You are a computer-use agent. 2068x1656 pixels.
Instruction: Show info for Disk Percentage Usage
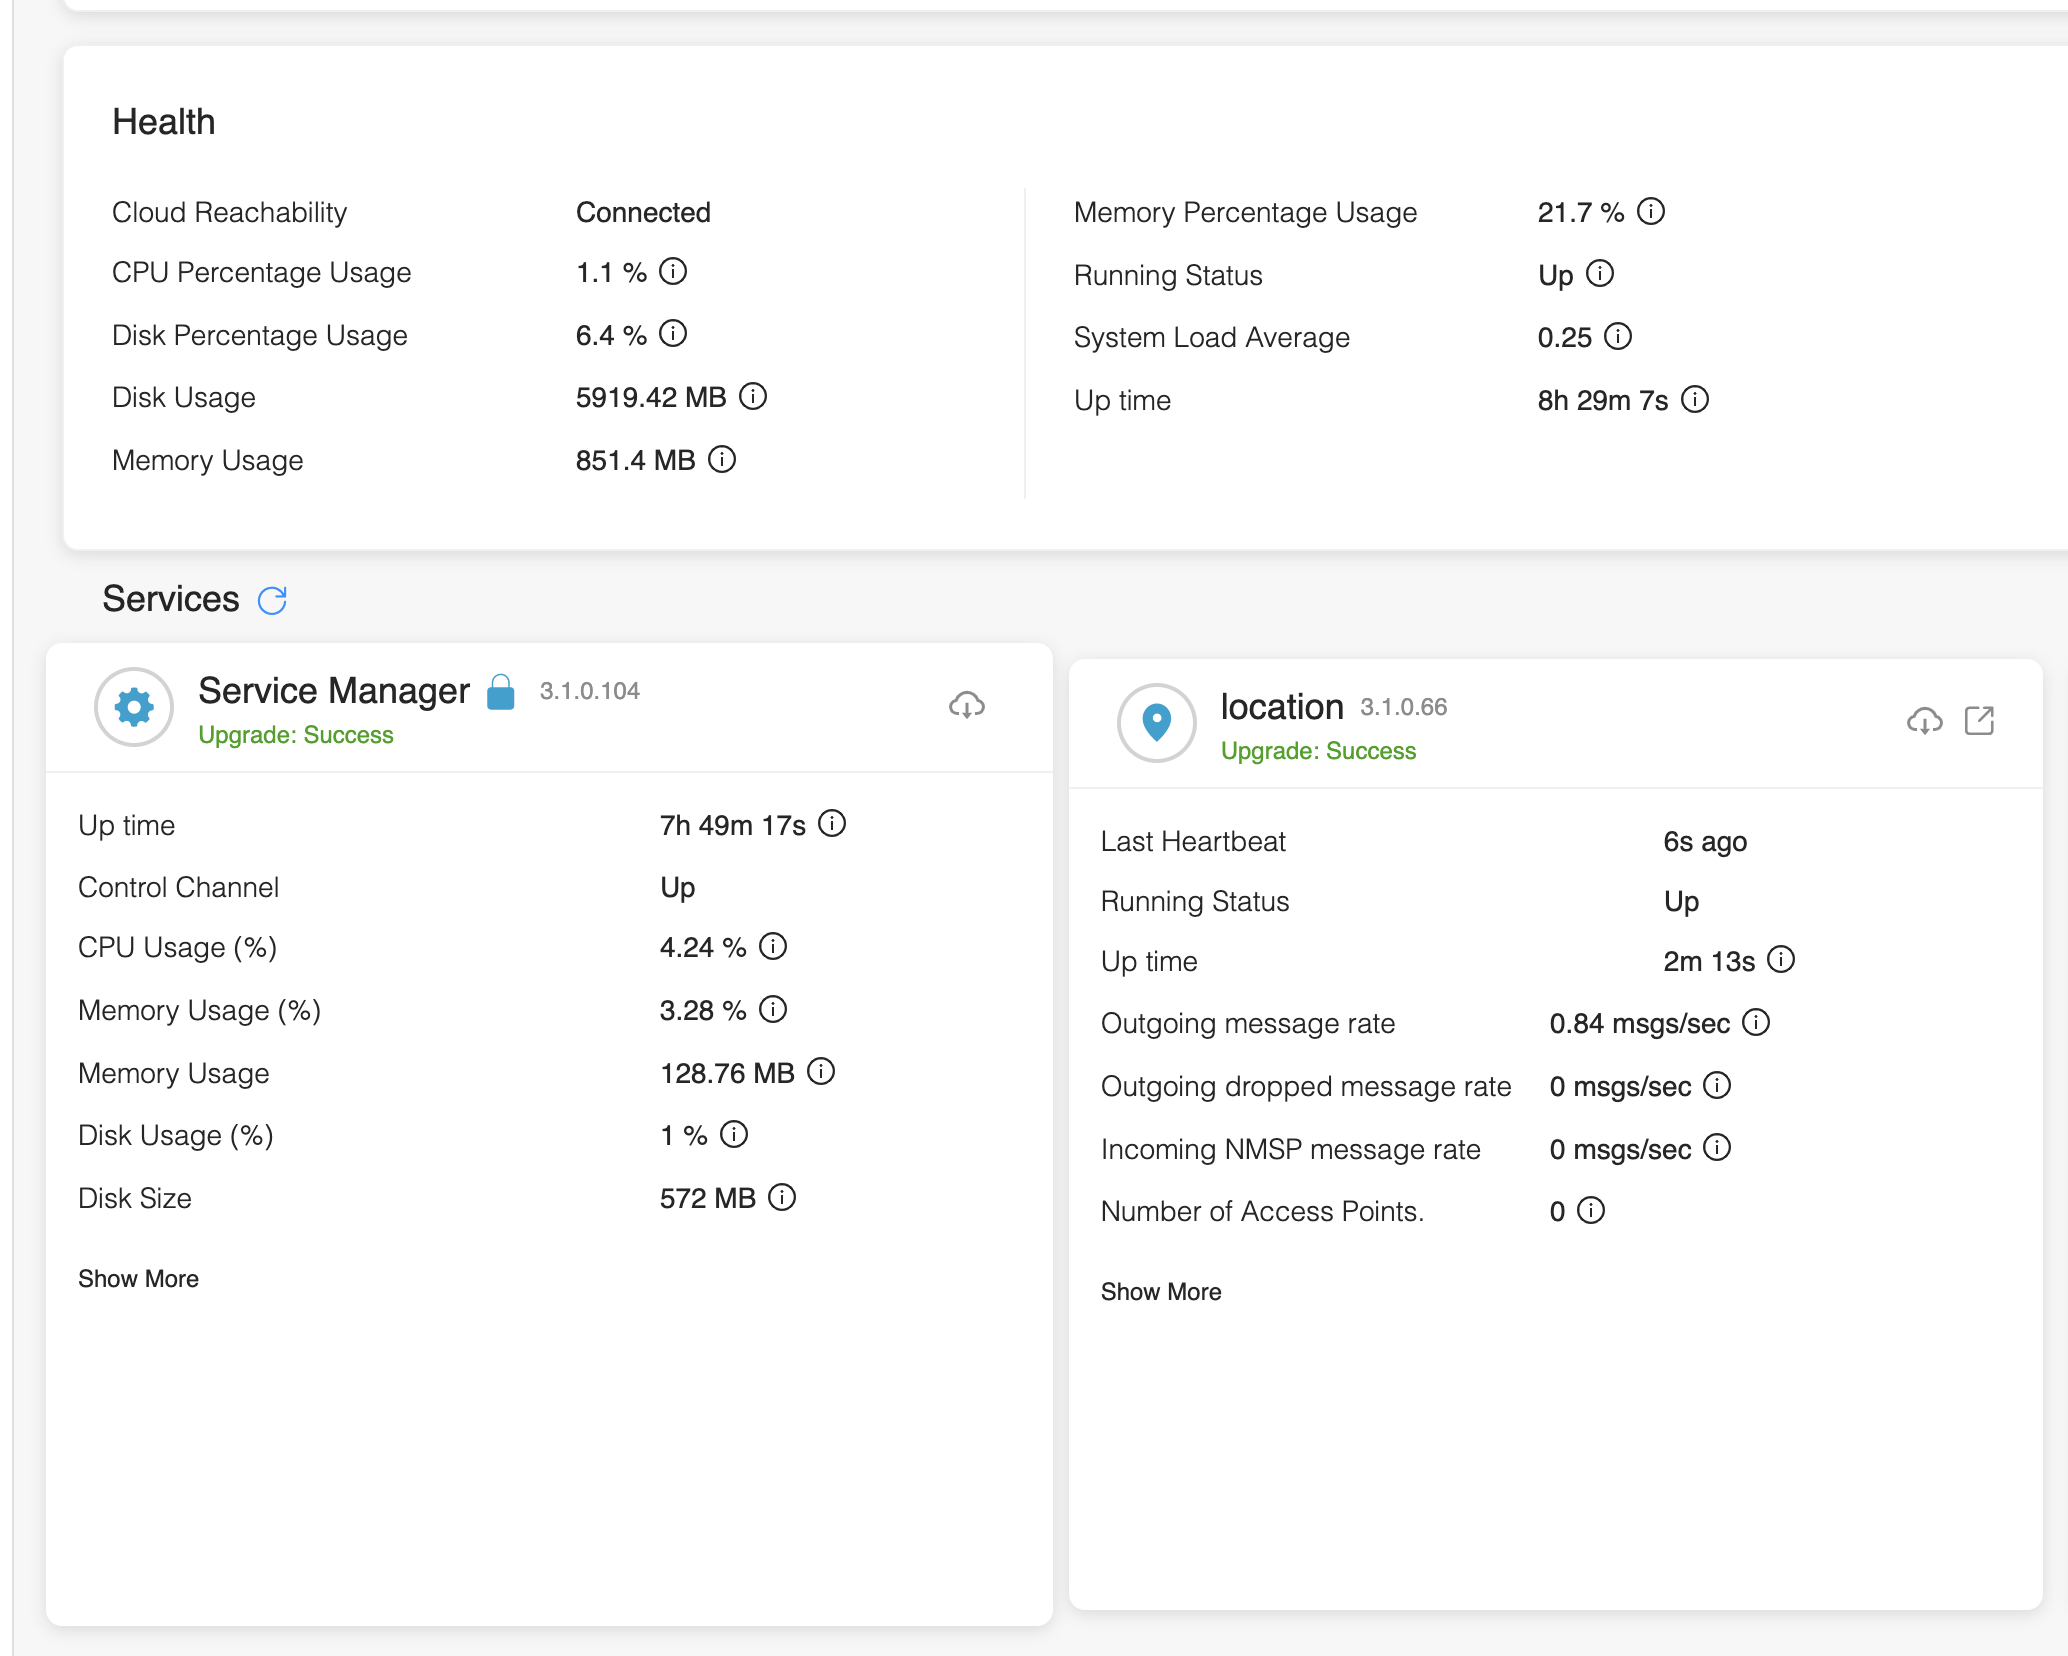click(x=673, y=334)
